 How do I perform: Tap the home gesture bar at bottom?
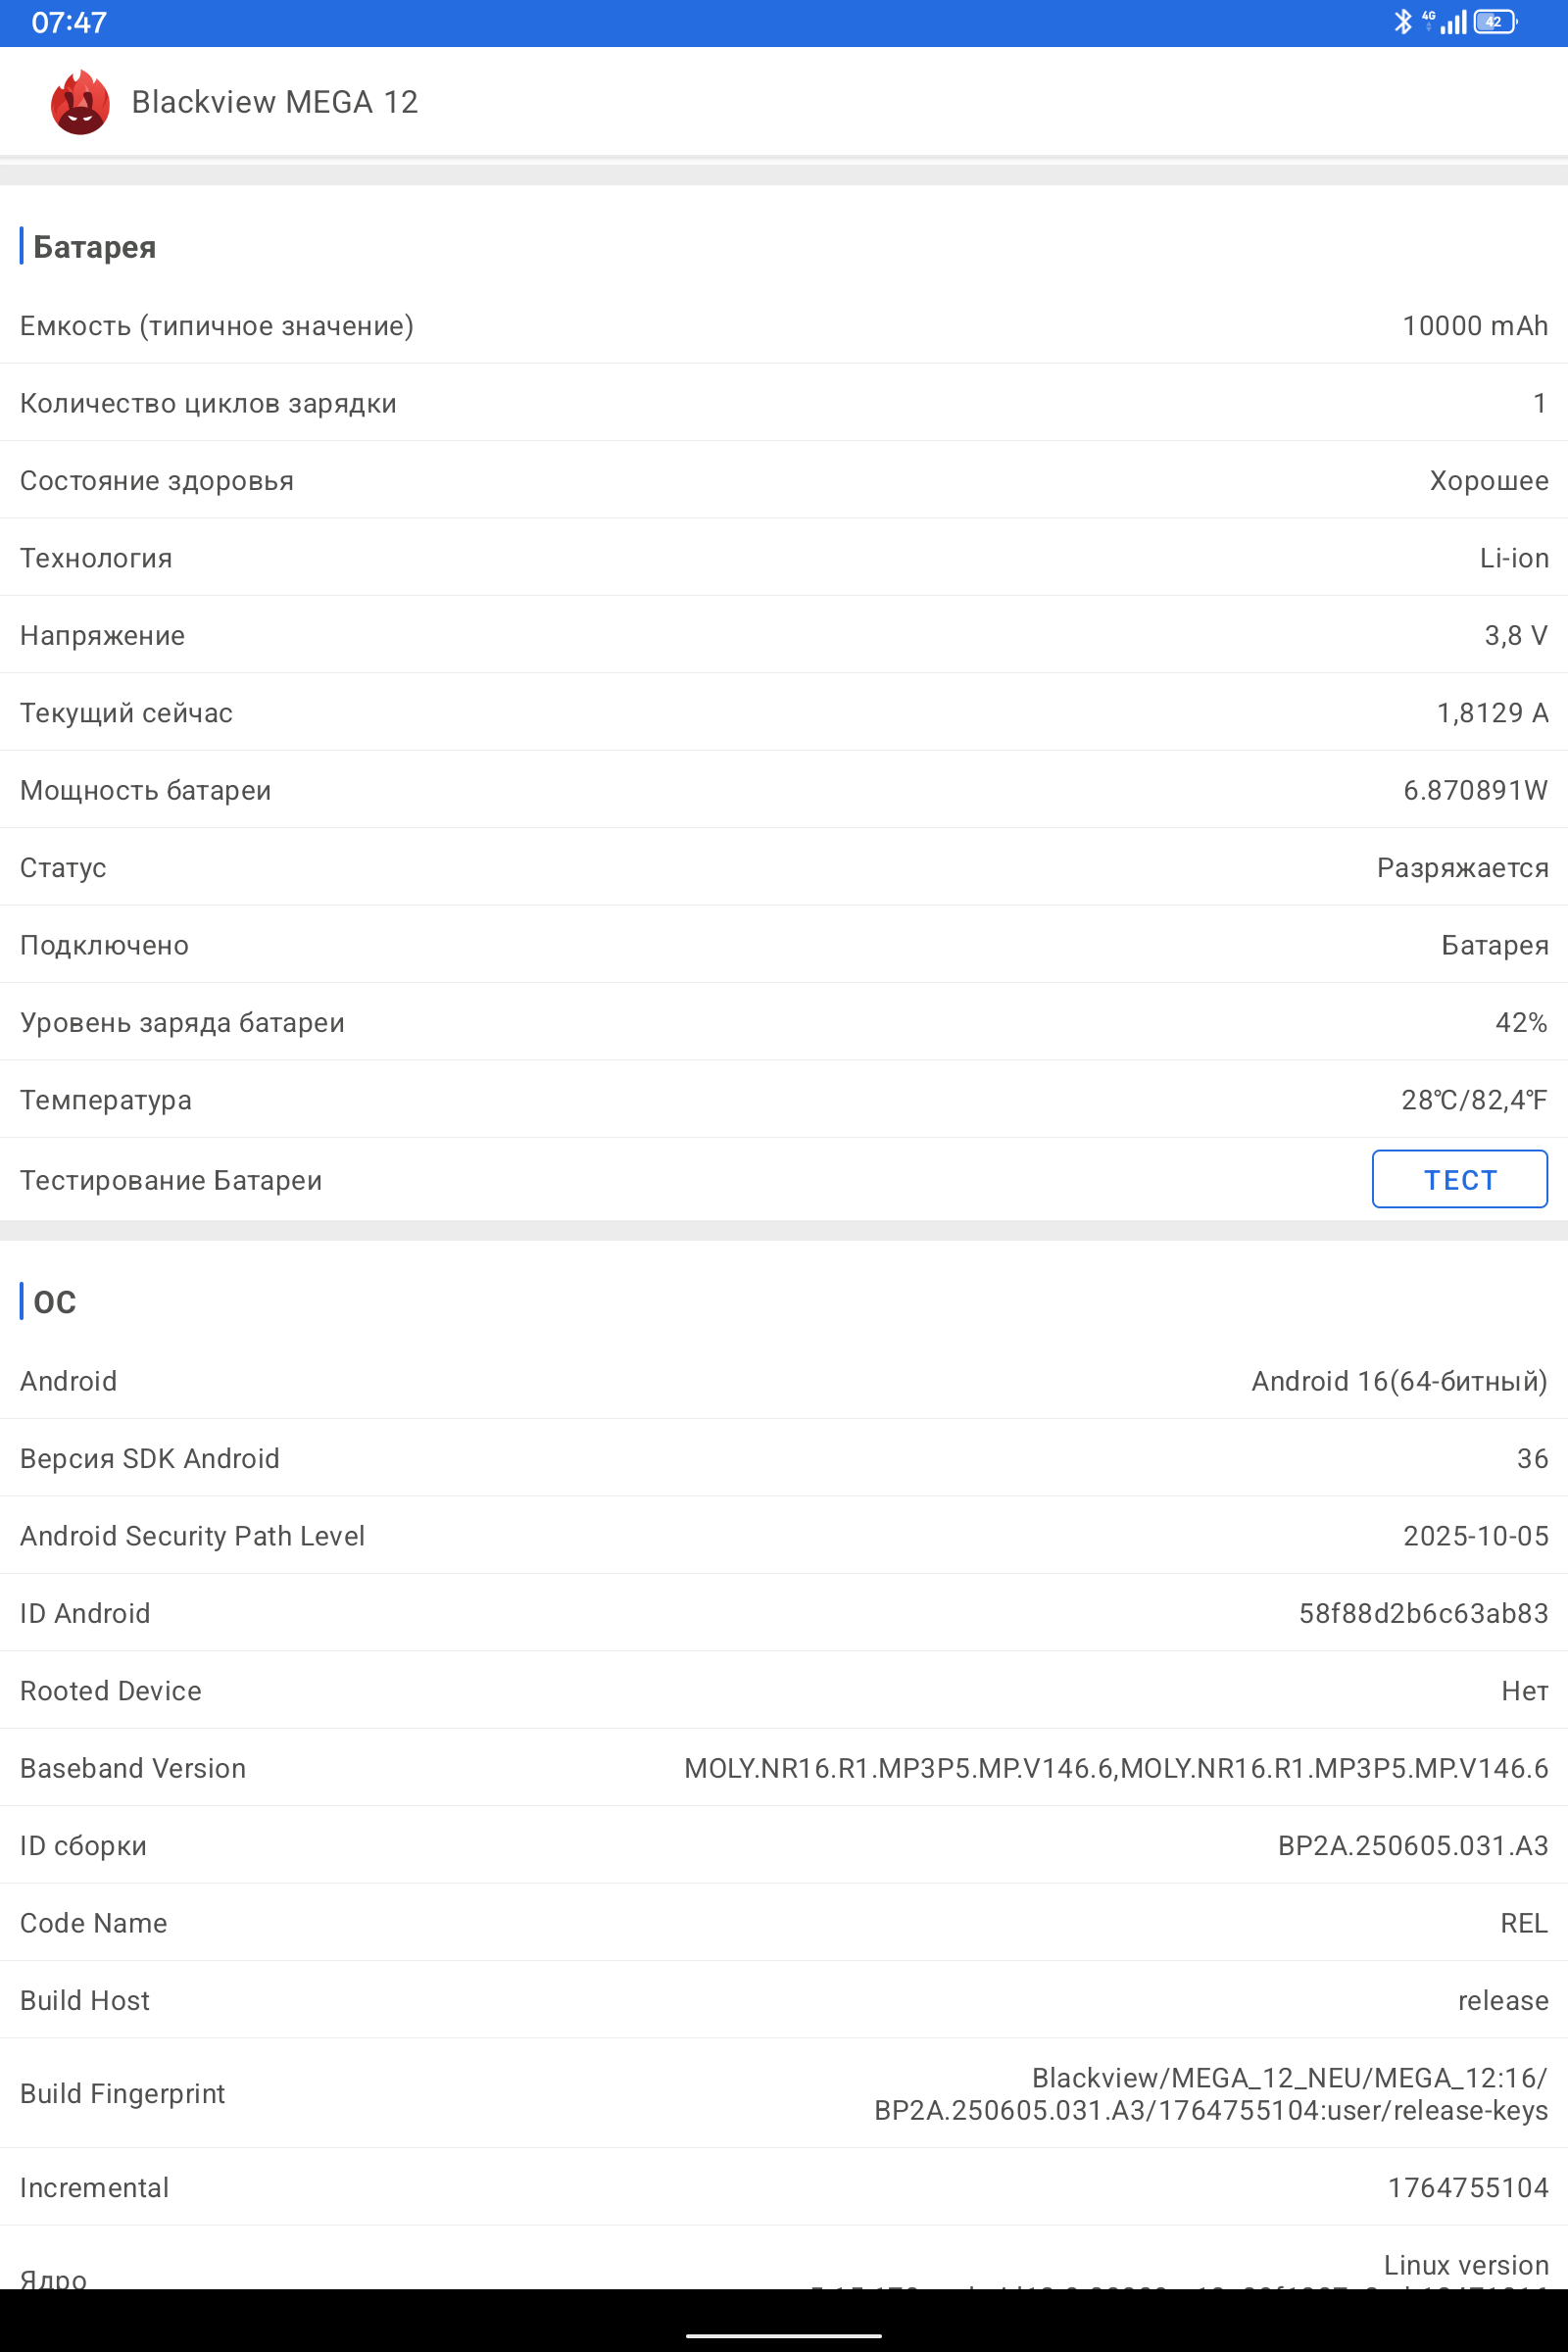pyautogui.click(x=784, y=2335)
